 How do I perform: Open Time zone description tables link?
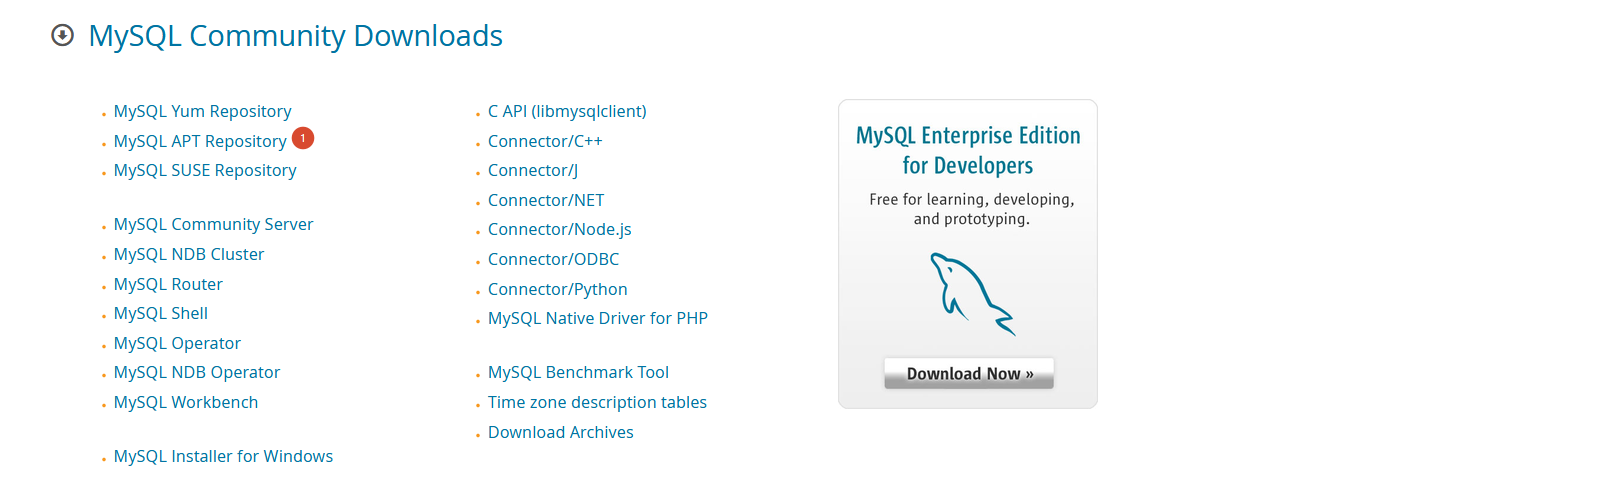point(597,402)
